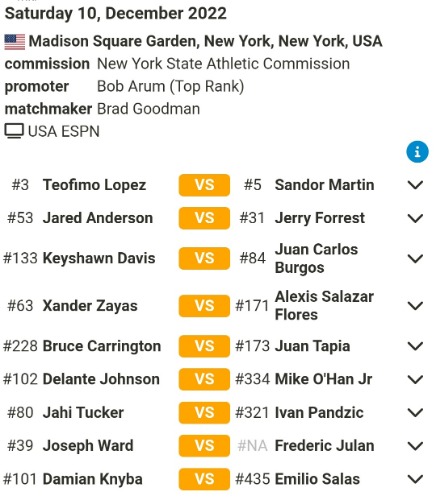The height and width of the screenshot is (500, 436).
Task: Open promoter Bob Arum (Top Rank)
Action: pos(170,86)
